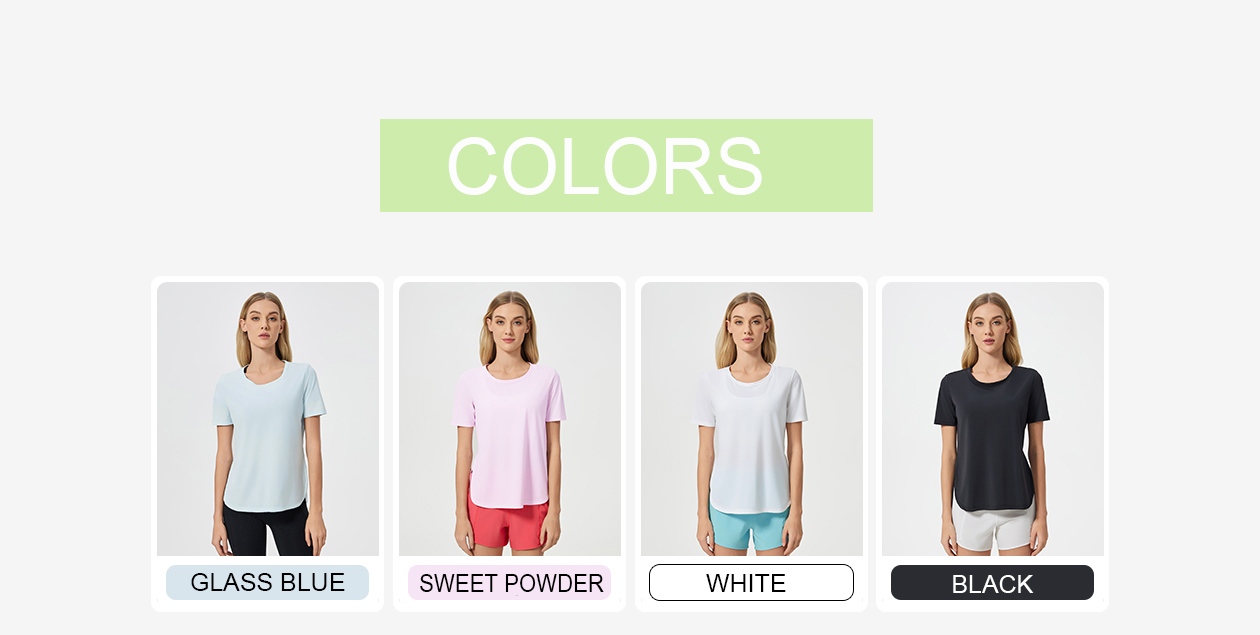Choose the BLACK color label
This screenshot has width=1260, height=635.
pyautogui.click(x=992, y=582)
